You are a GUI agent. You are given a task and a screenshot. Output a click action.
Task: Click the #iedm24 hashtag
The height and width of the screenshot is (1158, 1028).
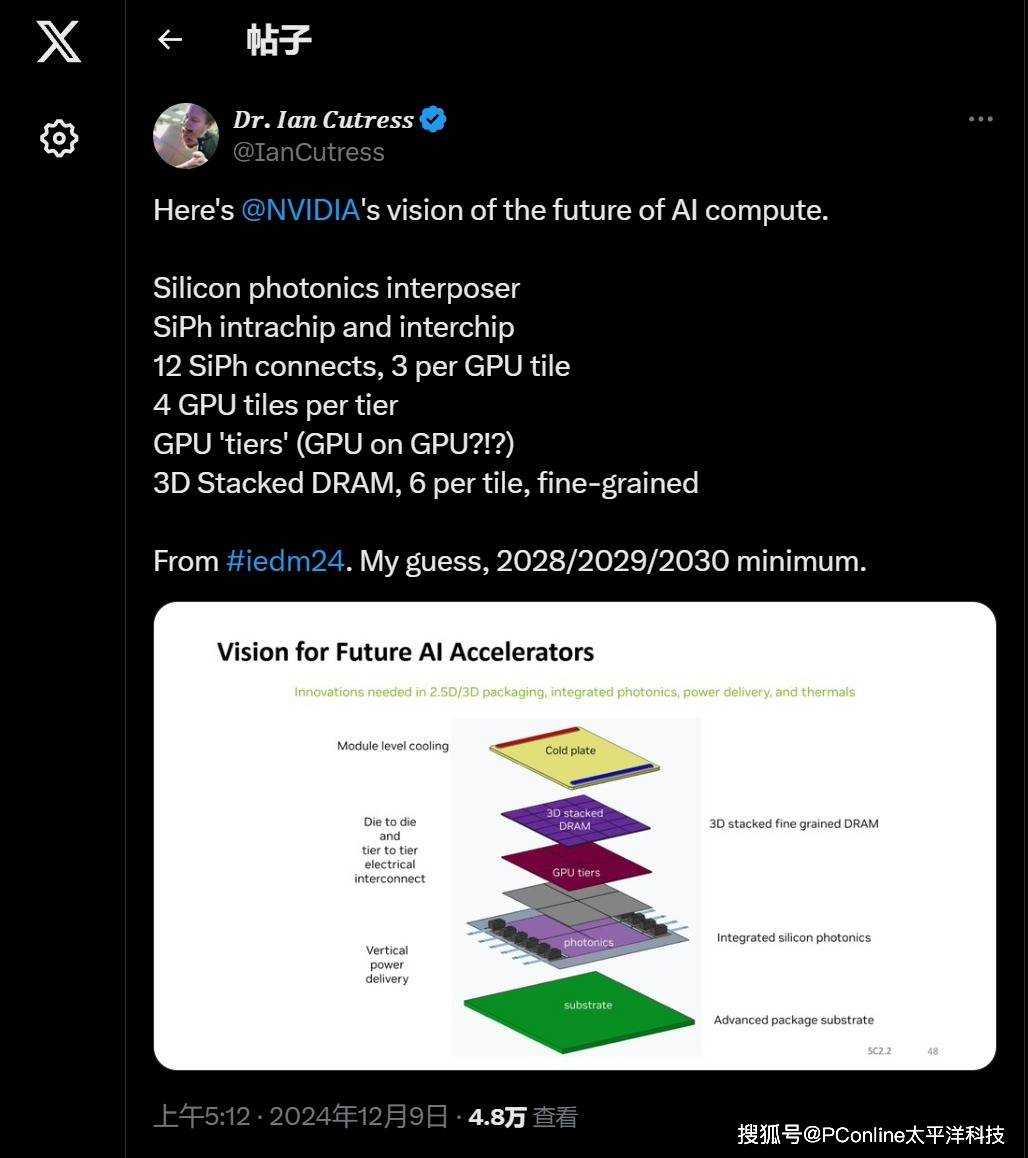[x=286, y=561]
